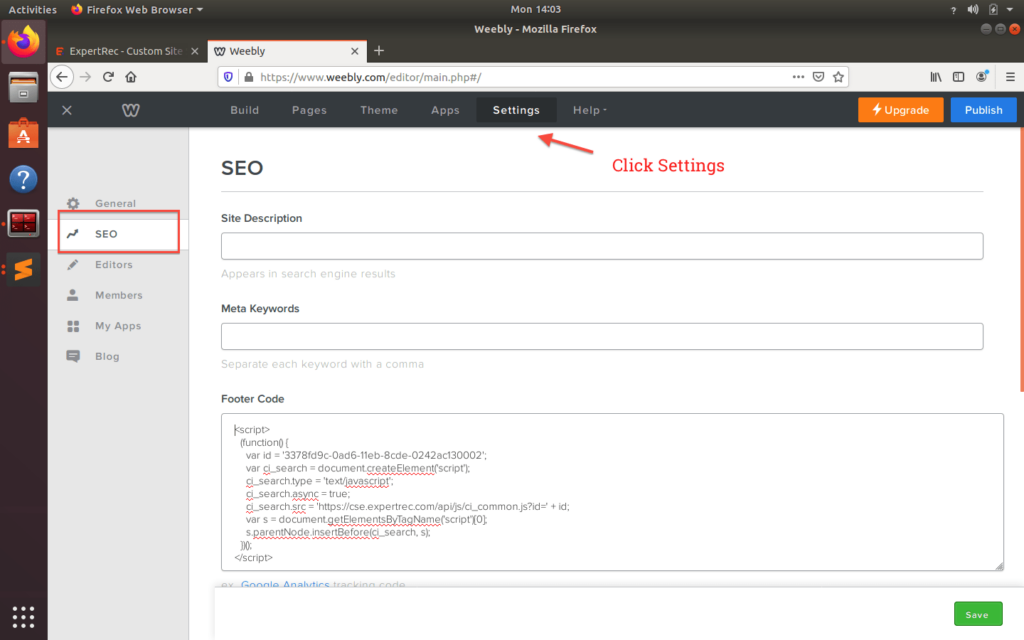Switch to the ExpertRec browser tab
This screenshot has height=640, width=1024.
(x=120, y=50)
